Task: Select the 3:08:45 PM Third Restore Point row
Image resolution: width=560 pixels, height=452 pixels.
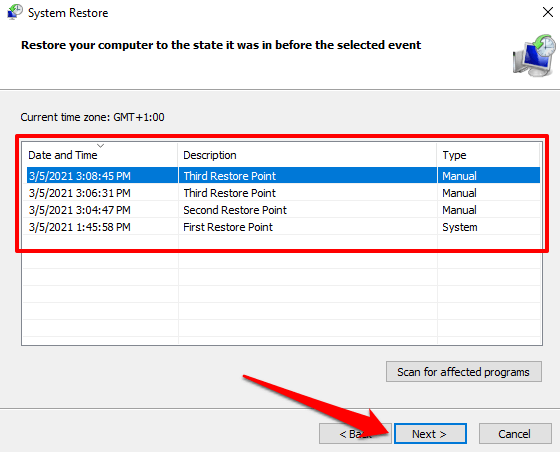Action: (283, 176)
